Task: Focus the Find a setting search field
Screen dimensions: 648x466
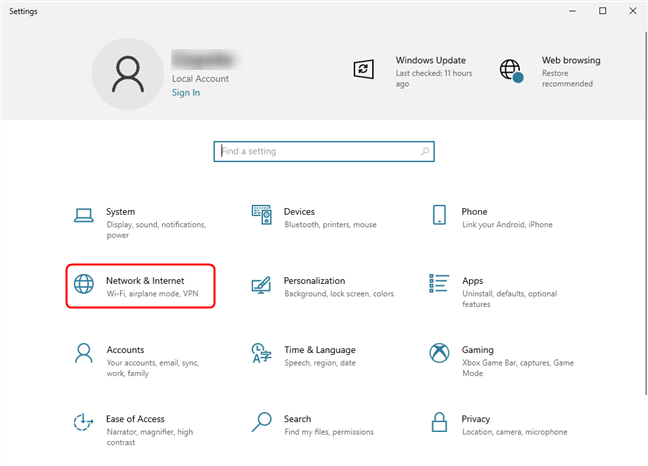Action: click(x=324, y=152)
